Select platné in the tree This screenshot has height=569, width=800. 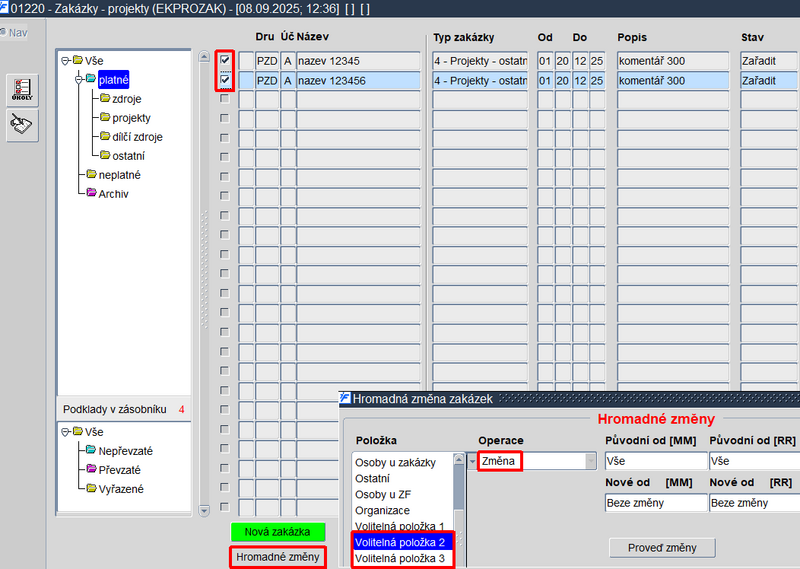click(x=113, y=80)
